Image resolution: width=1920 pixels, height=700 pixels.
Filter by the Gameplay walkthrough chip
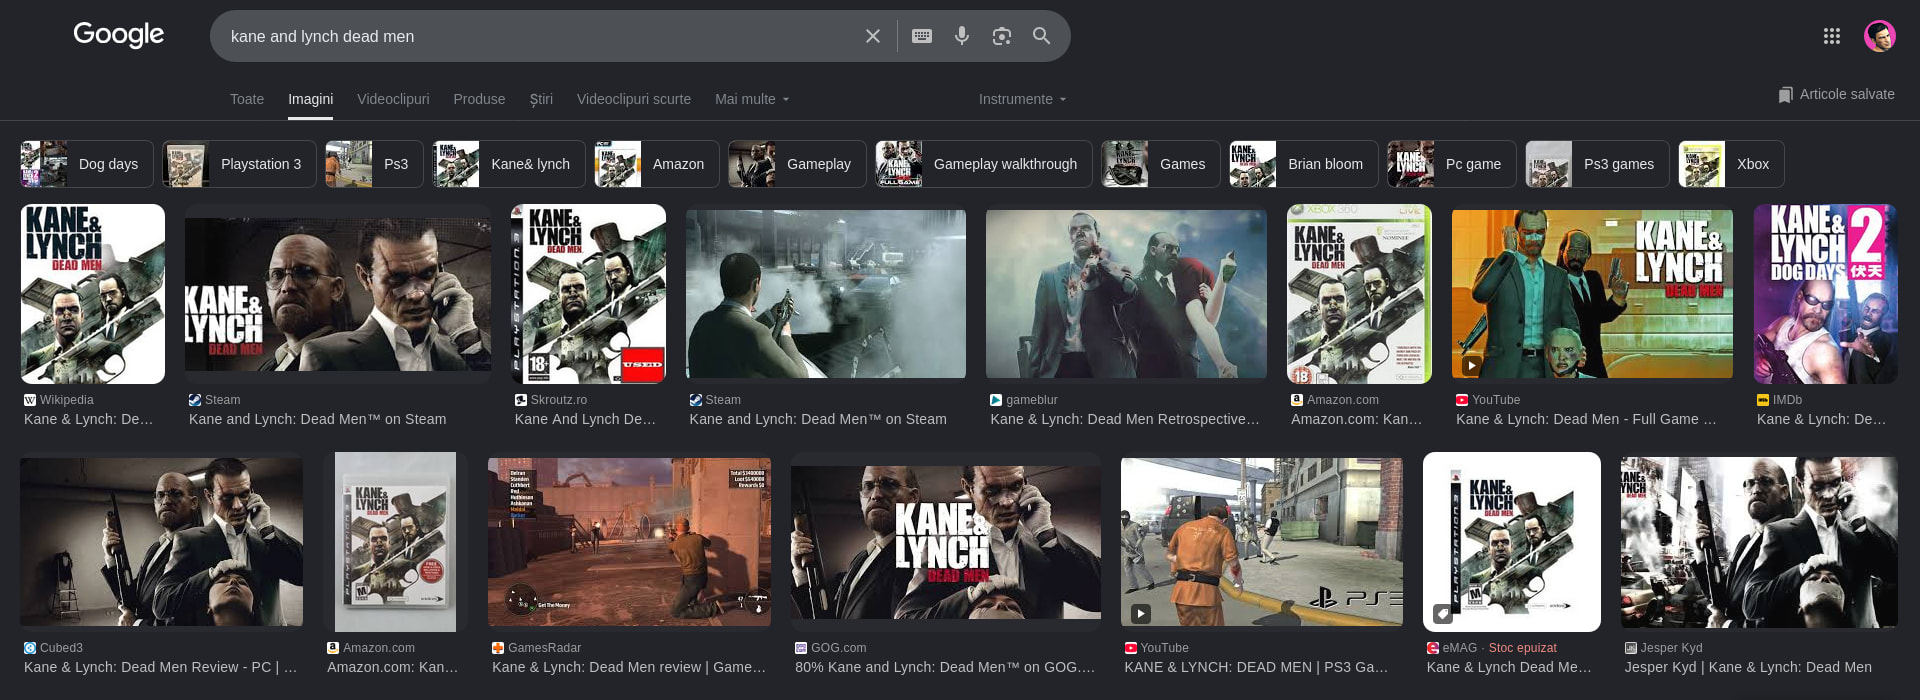[984, 164]
